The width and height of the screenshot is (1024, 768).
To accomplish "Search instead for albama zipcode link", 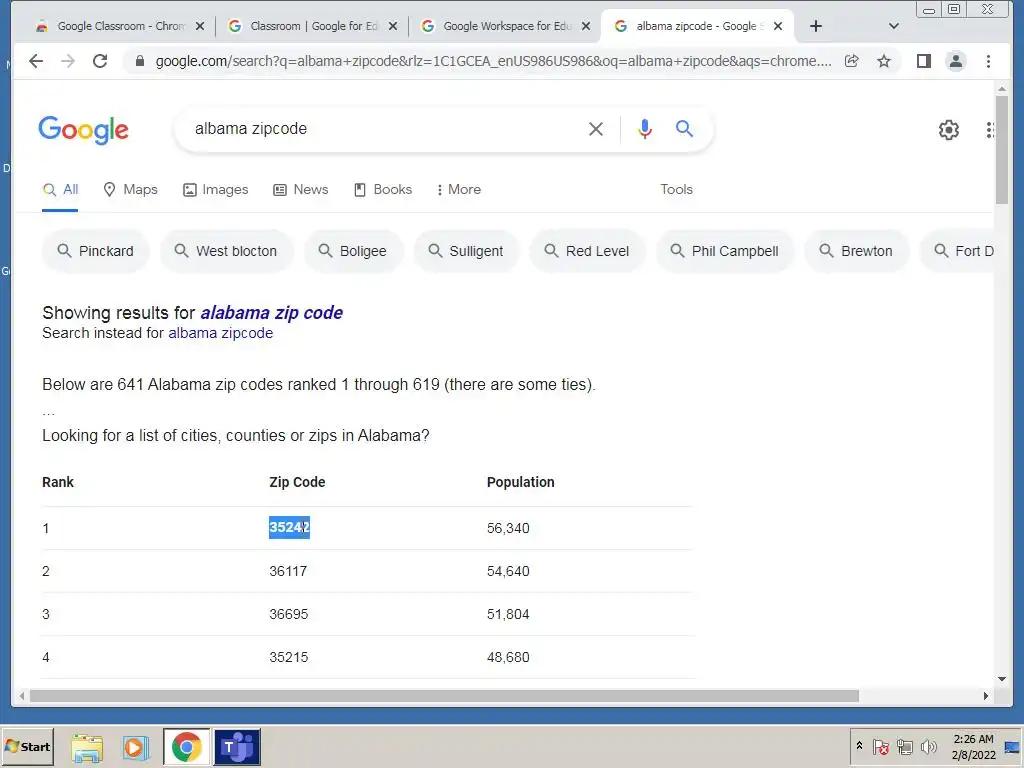I will click(x=221, y=333).
